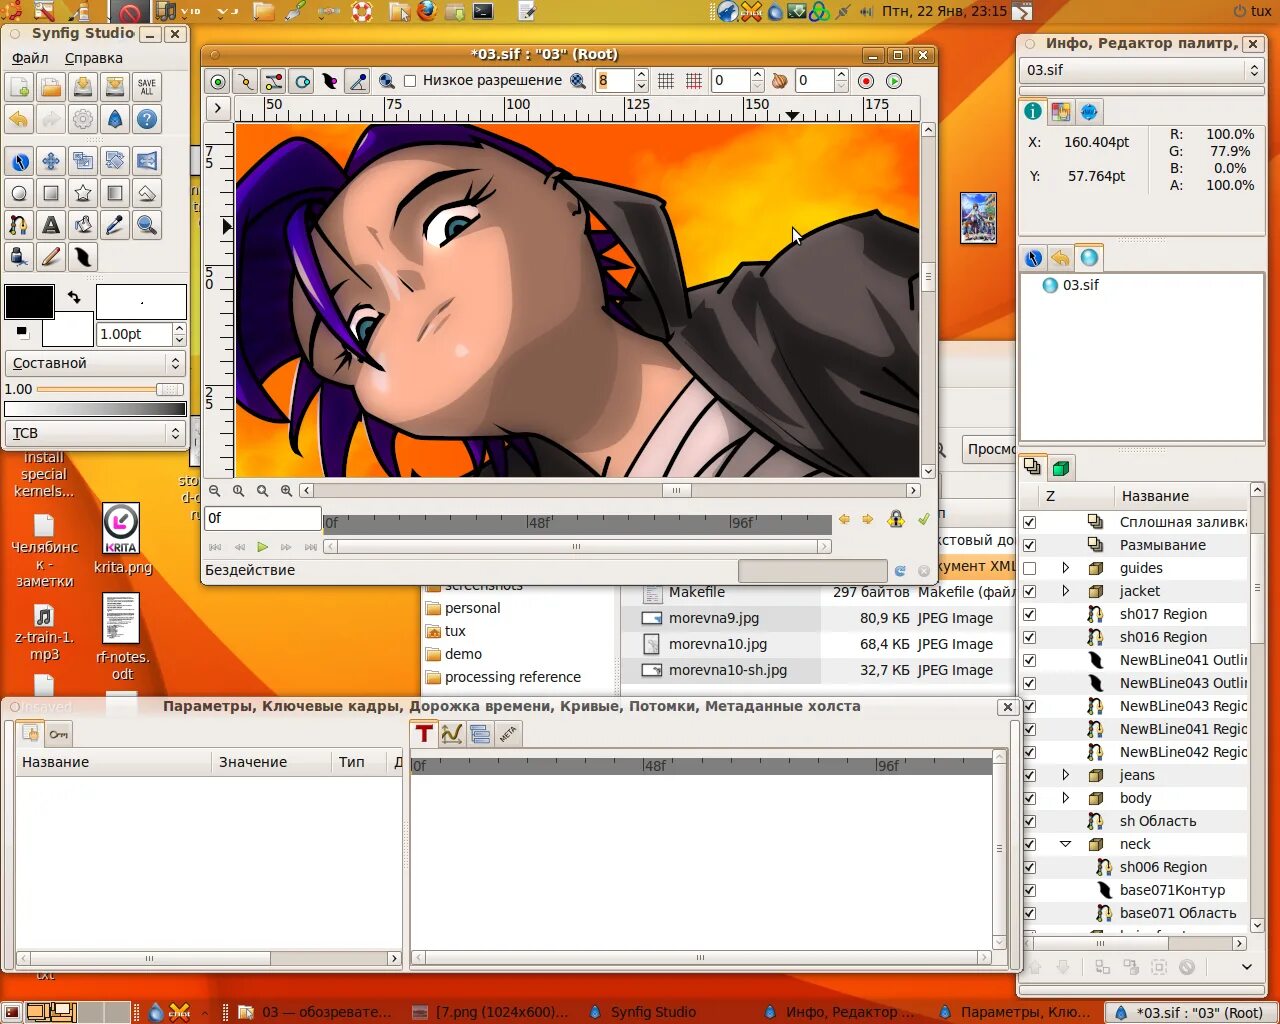Toggle visibility of 'Сплошная заливка' layer
Viewport: 1280px width, 1024px height.
tap(1030, 522)
